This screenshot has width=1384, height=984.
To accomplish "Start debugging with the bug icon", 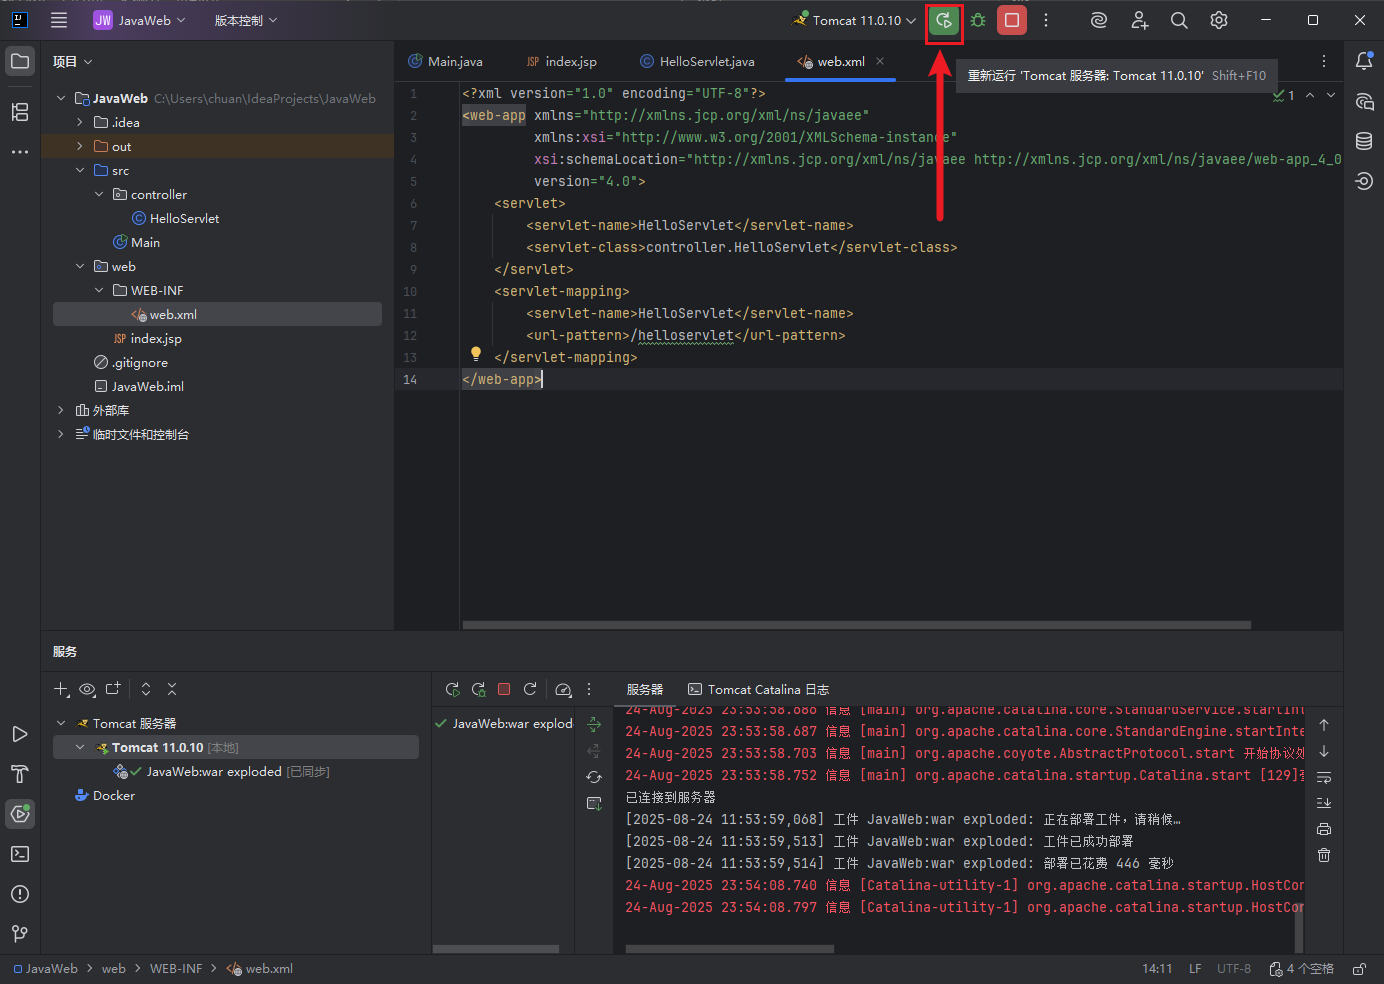I will (978, 20).
